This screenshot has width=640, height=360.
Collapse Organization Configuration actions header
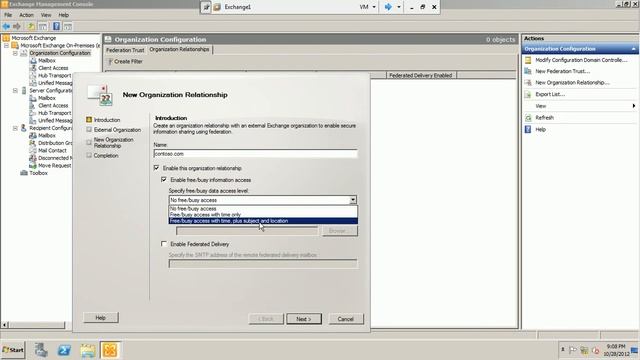[x=633, y=49]
